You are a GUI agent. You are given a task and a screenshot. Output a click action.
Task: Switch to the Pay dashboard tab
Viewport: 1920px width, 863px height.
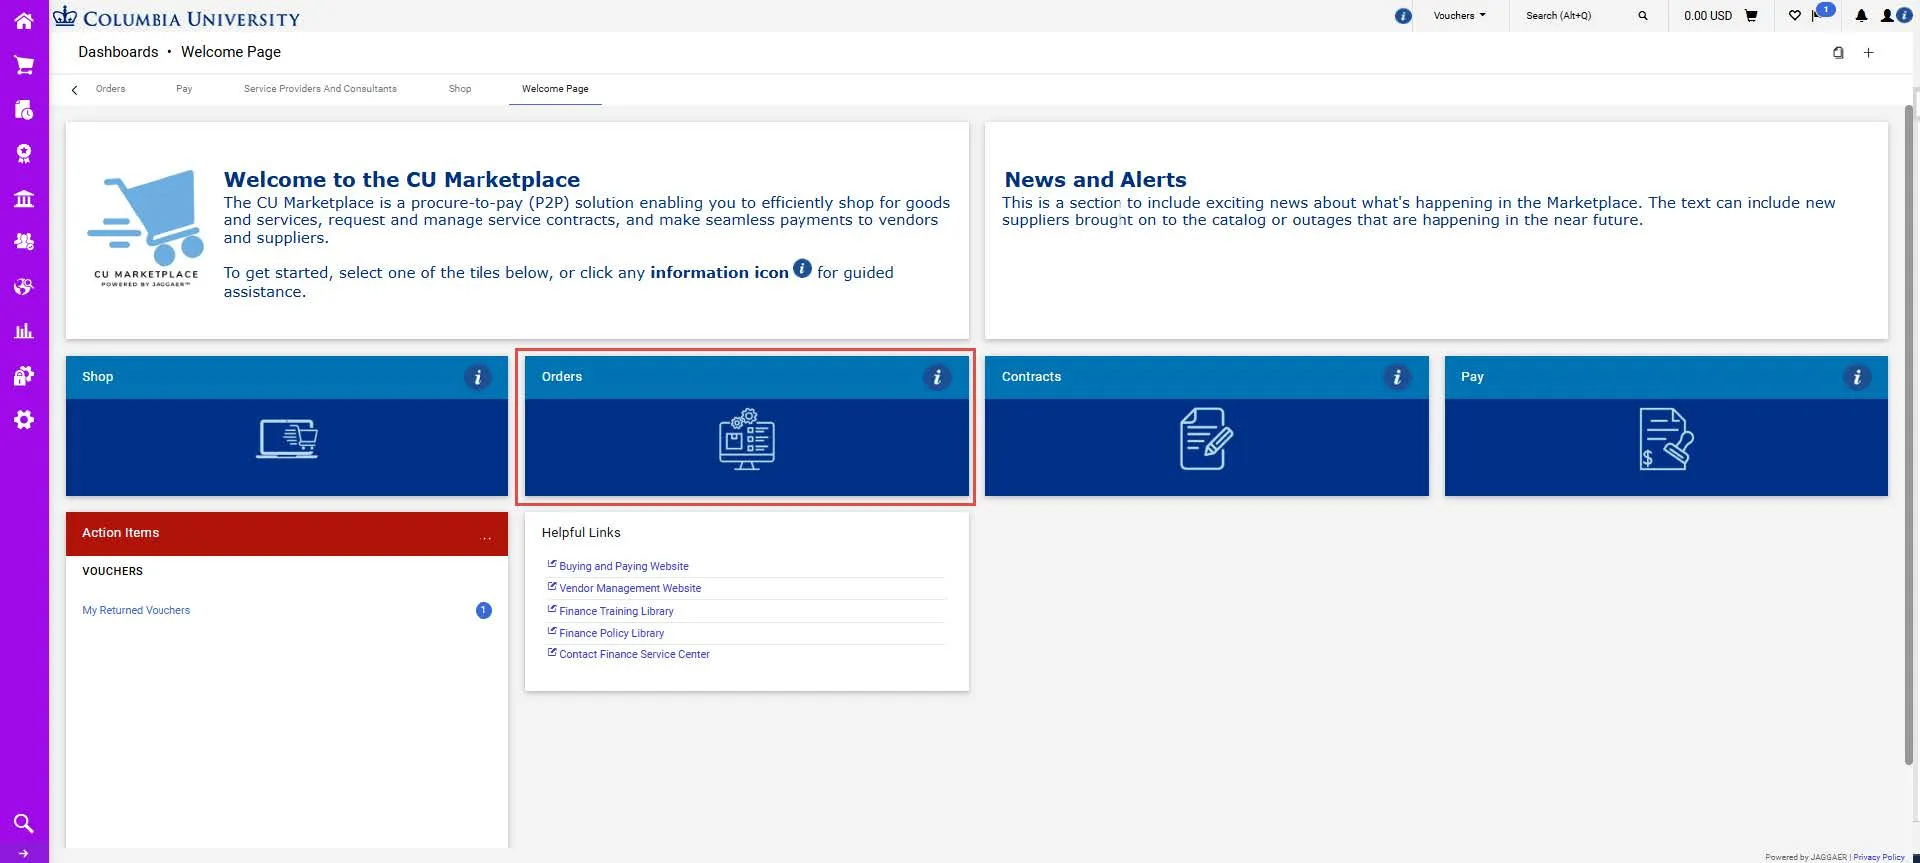coord(184,89)
